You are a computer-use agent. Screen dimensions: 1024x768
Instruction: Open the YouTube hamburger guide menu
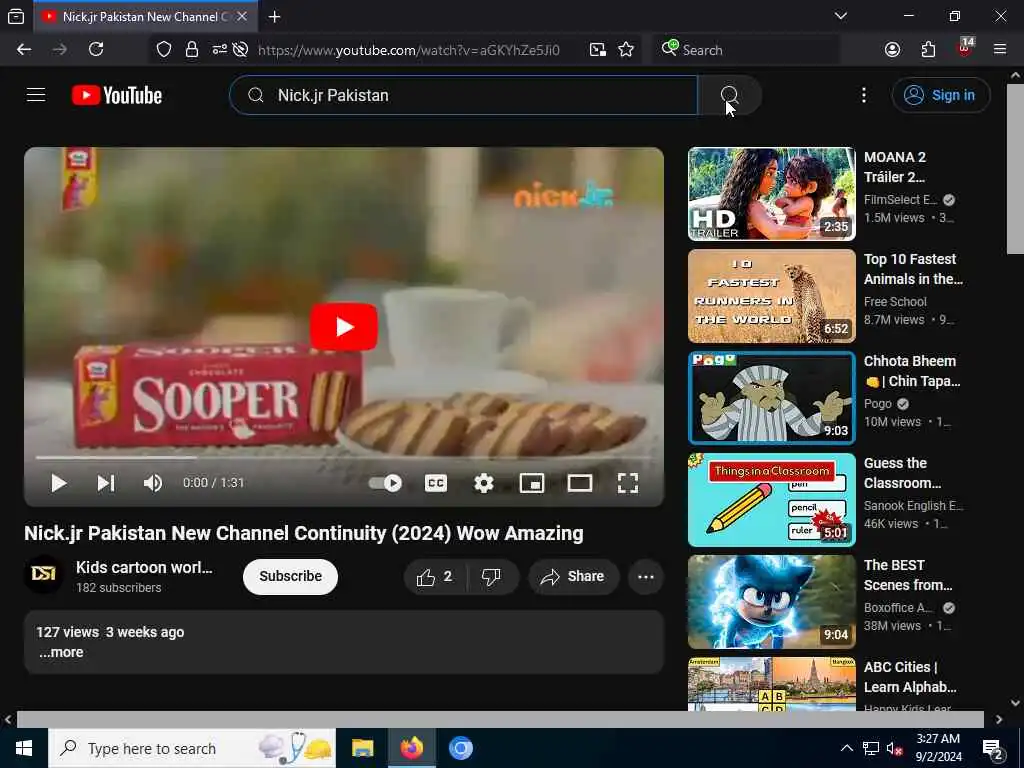point(36,95)
